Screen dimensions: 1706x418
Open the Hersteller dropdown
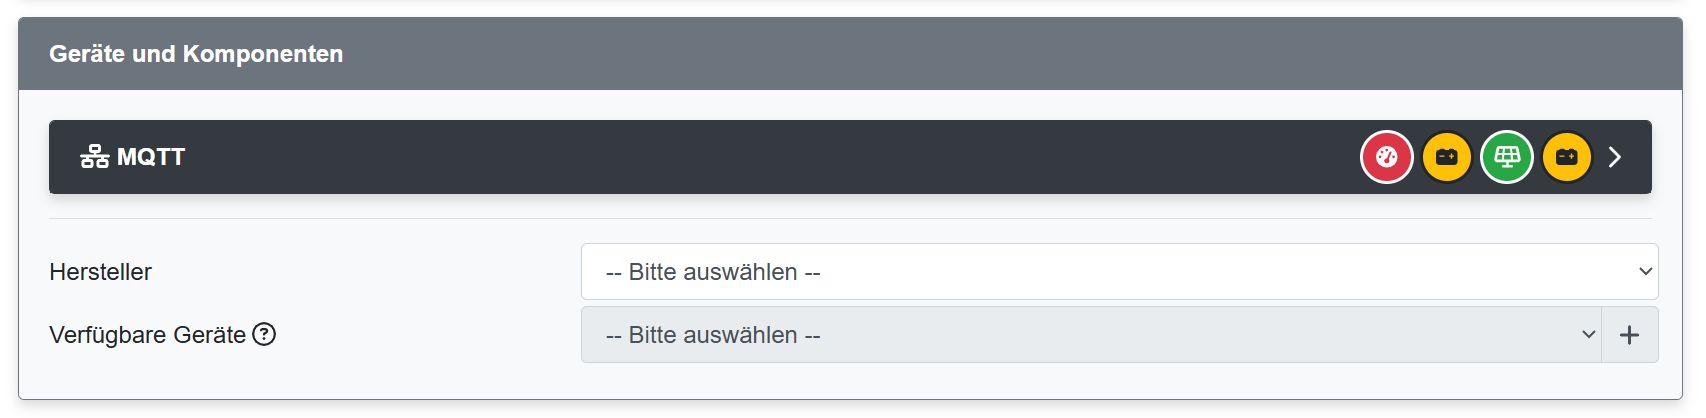[1100, 272]
